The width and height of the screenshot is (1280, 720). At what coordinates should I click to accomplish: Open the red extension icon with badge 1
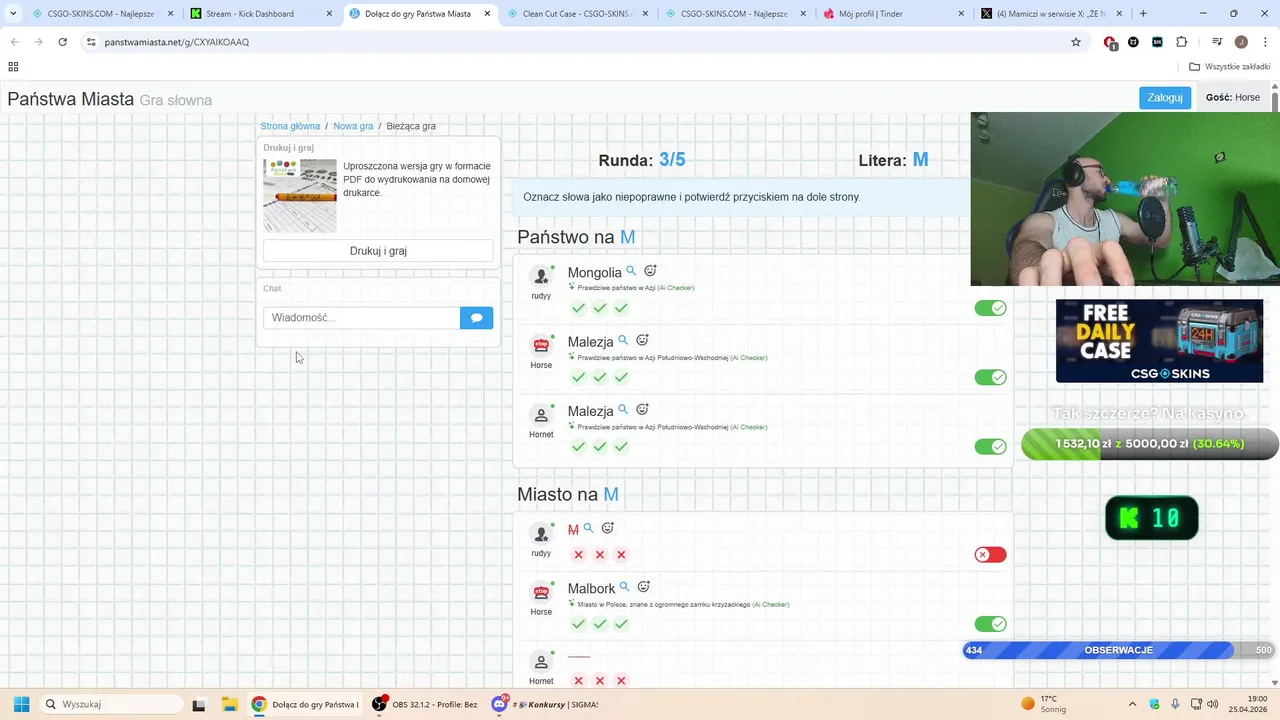tap(1110, 42)
